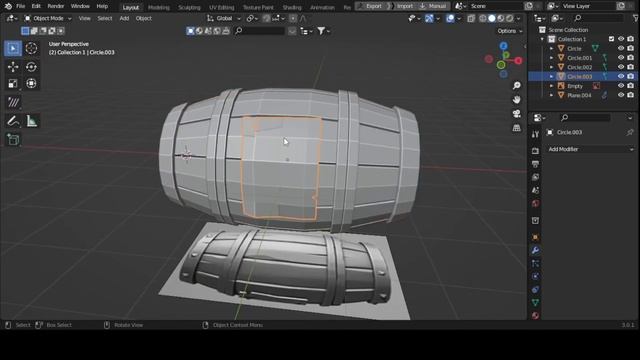Open the Modifier properties wrench tab
The width and height of the screenshot is (640, 360).
[536, 250]
